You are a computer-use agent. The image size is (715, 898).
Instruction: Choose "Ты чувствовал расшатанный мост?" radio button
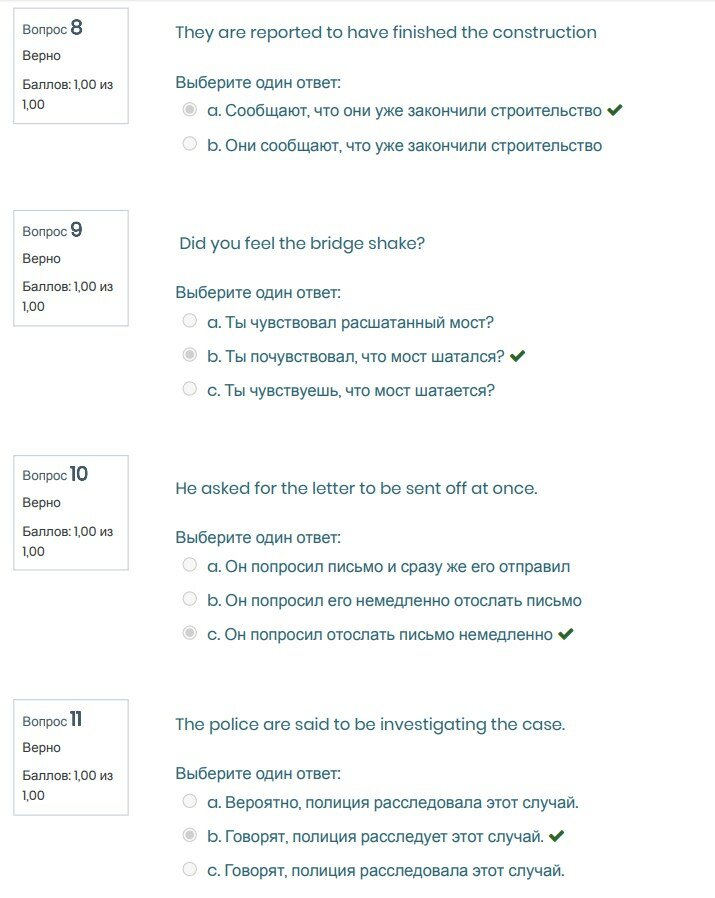point(190,321)
